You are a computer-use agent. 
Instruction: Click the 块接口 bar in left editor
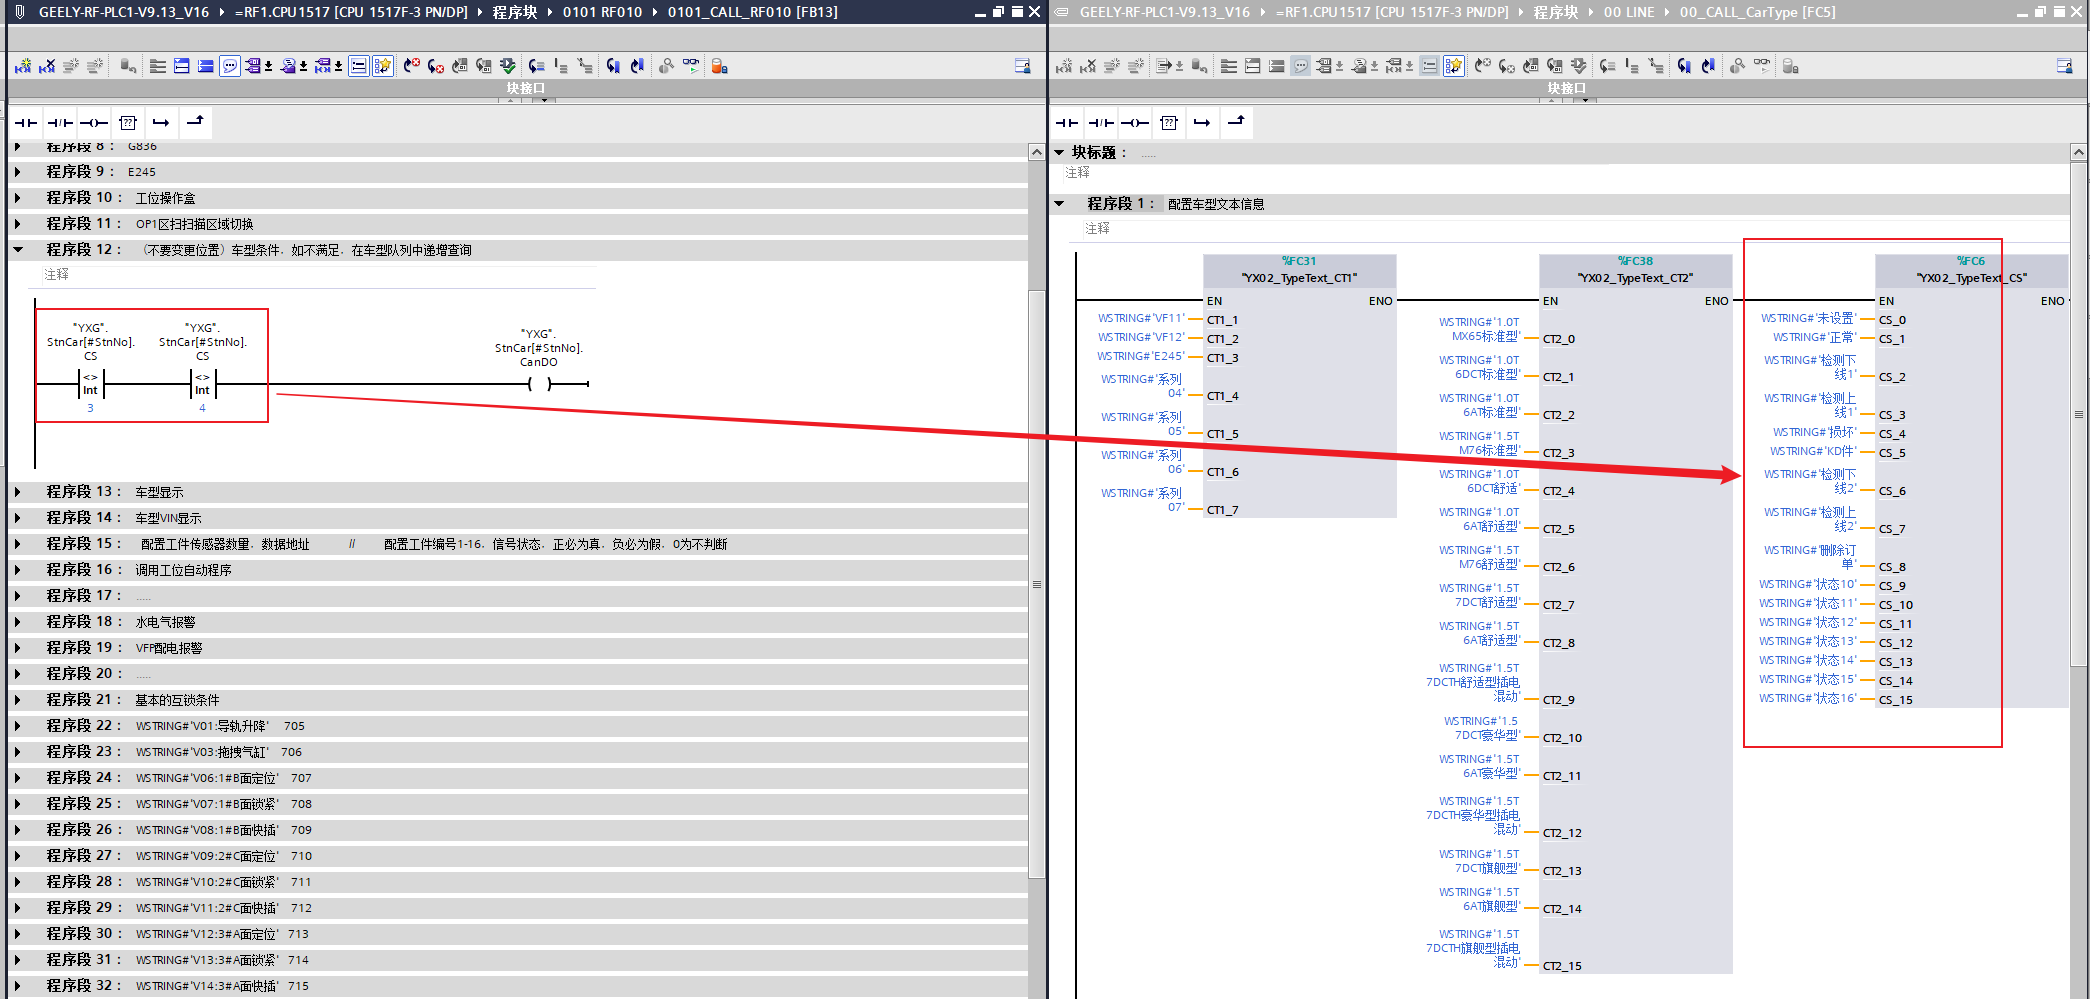[x=525, y=88]
